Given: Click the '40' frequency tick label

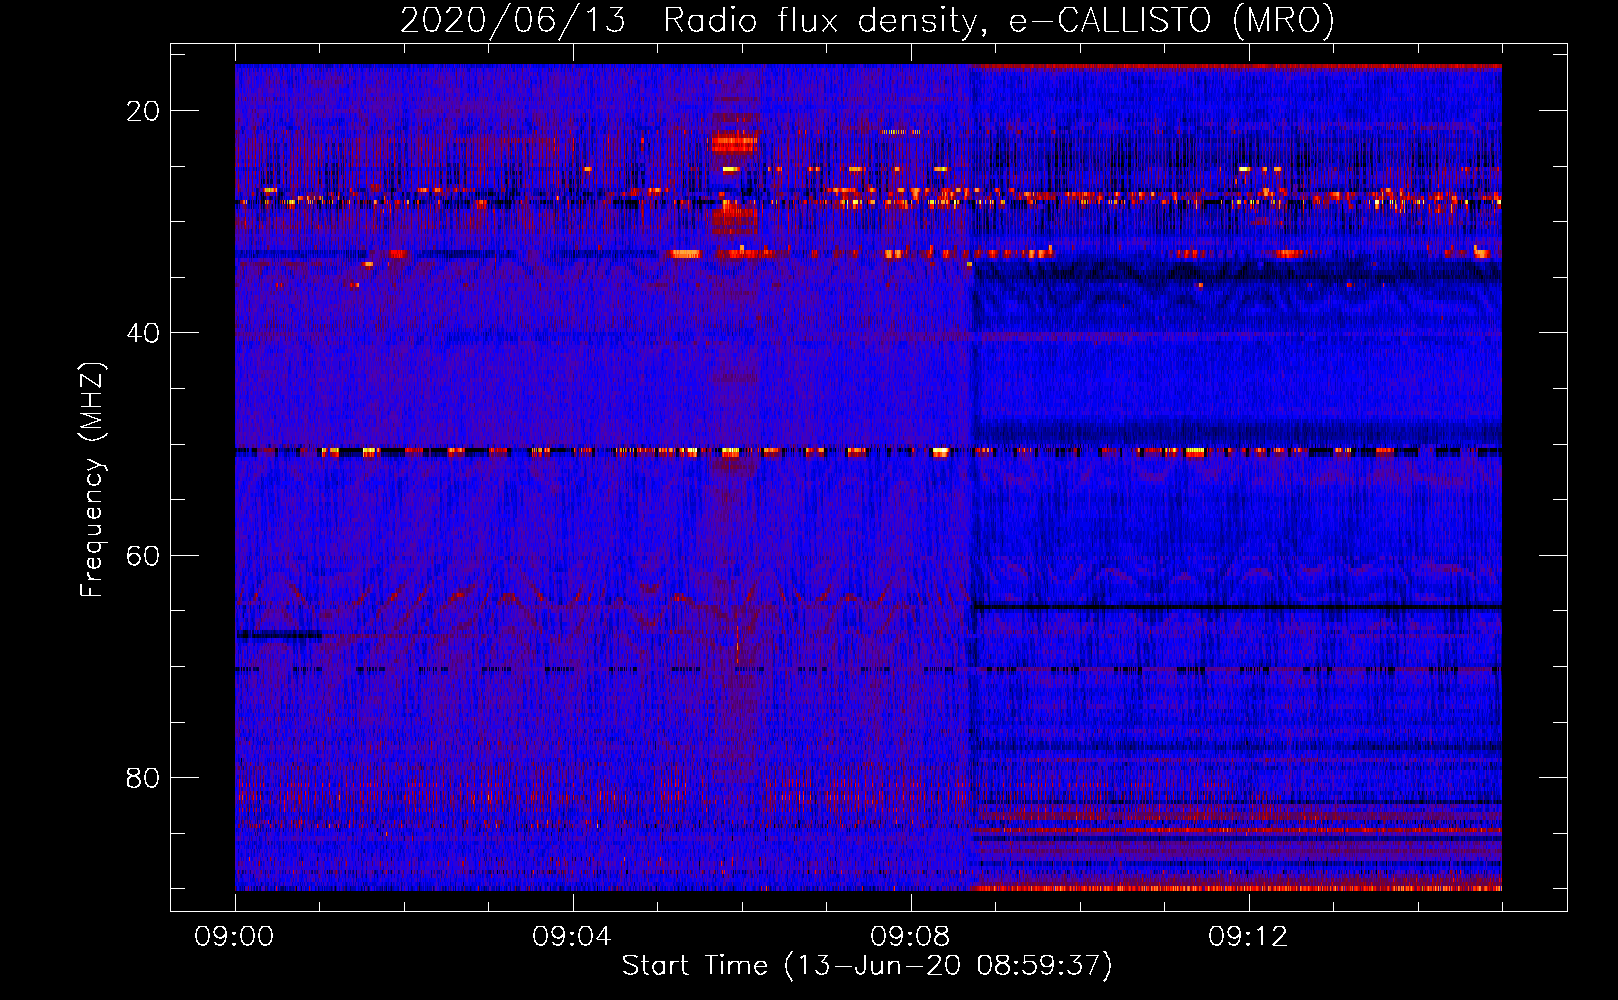Looking at the screenshot, I should 143,333.
